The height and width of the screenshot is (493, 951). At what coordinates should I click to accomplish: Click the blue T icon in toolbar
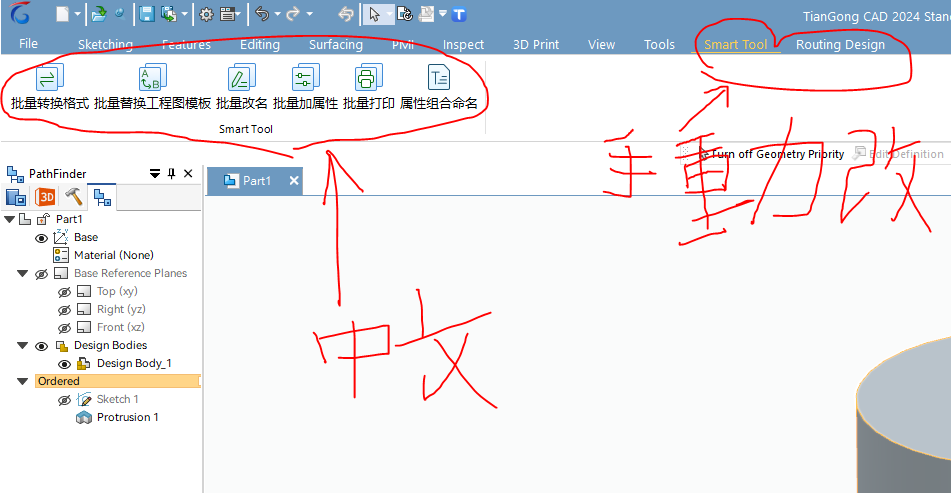459,15
